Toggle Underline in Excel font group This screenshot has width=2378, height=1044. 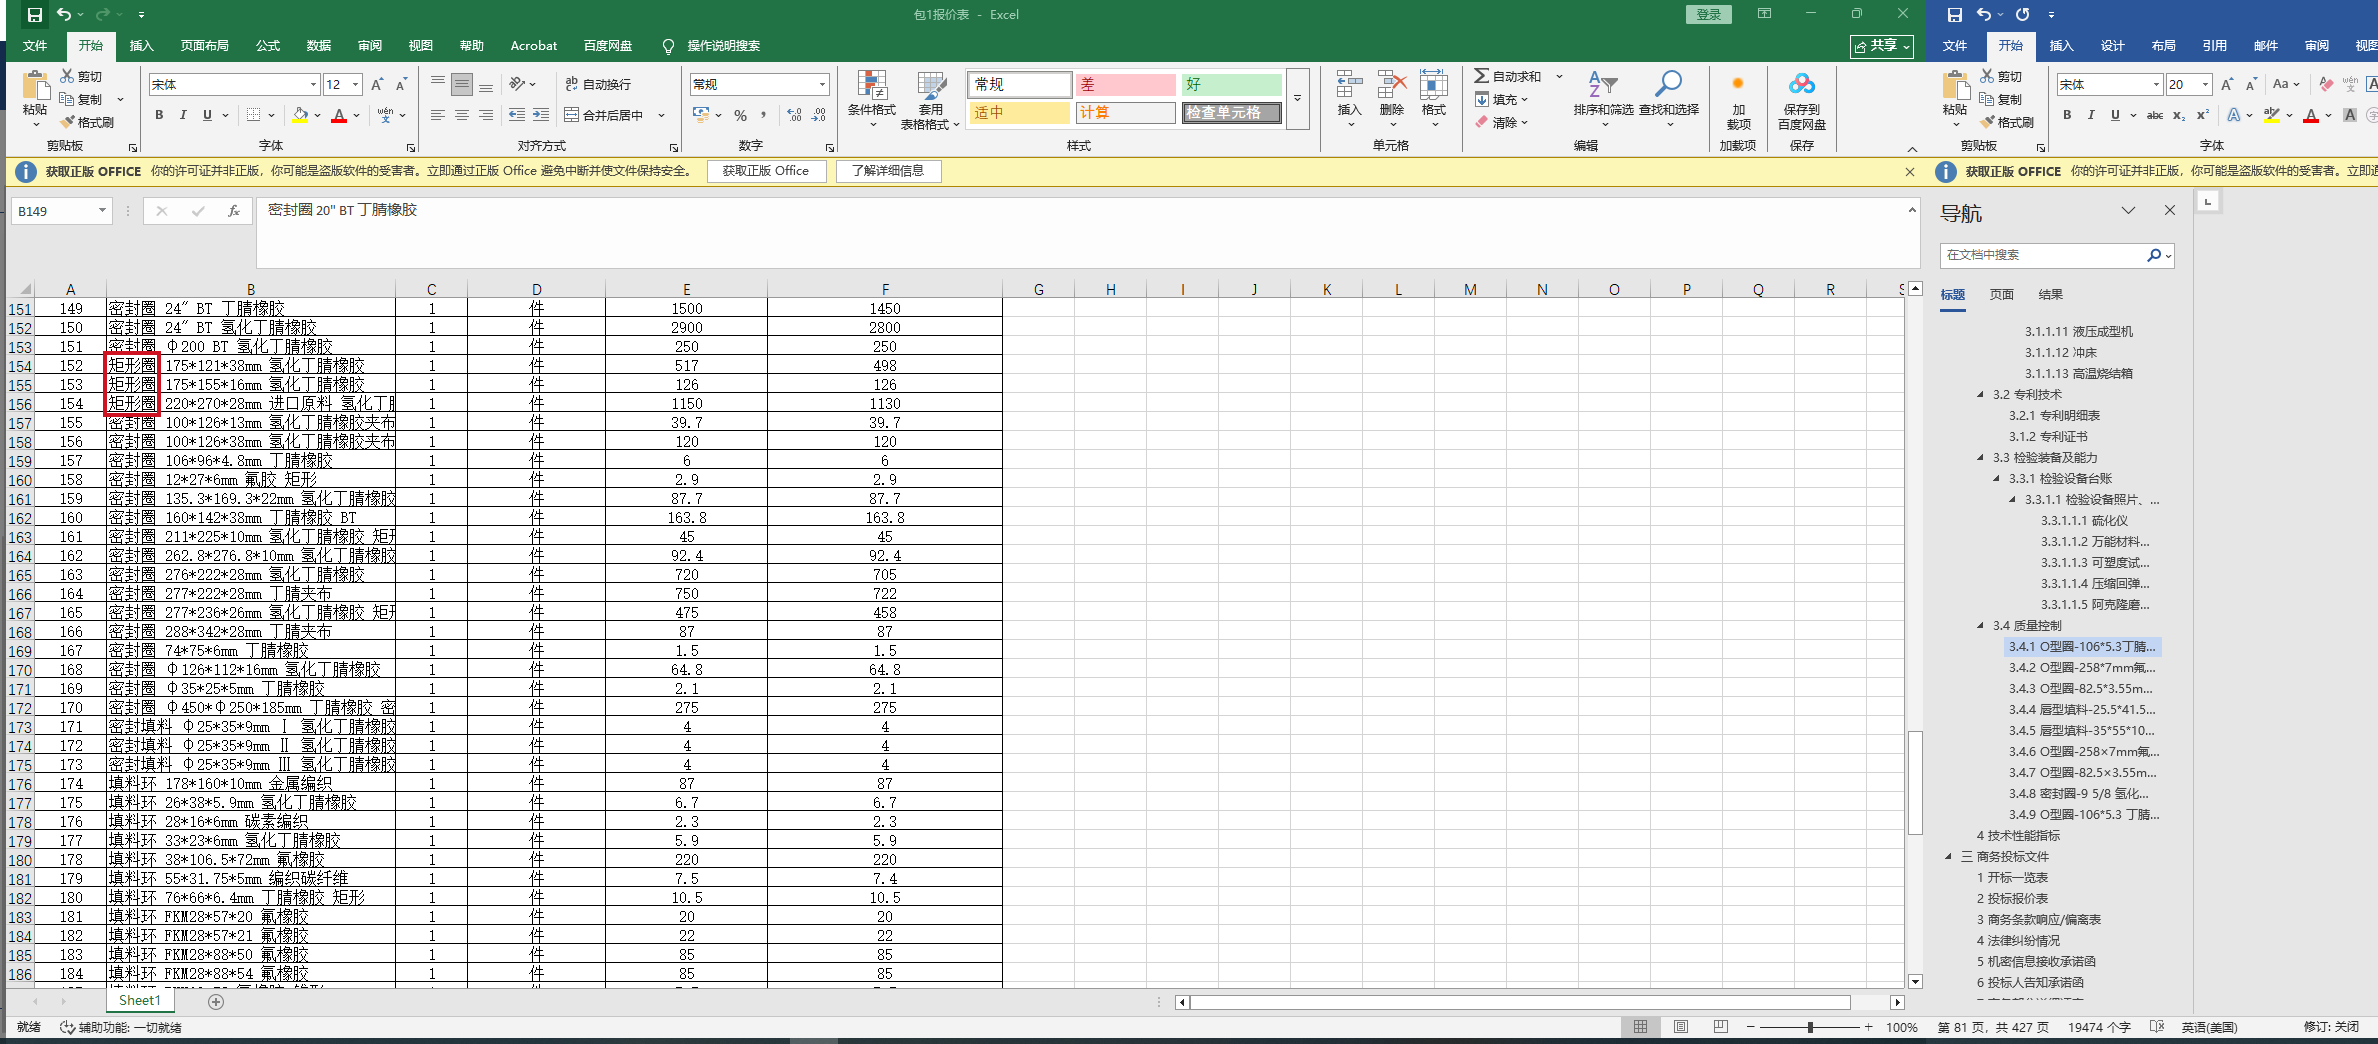point(207,115)
